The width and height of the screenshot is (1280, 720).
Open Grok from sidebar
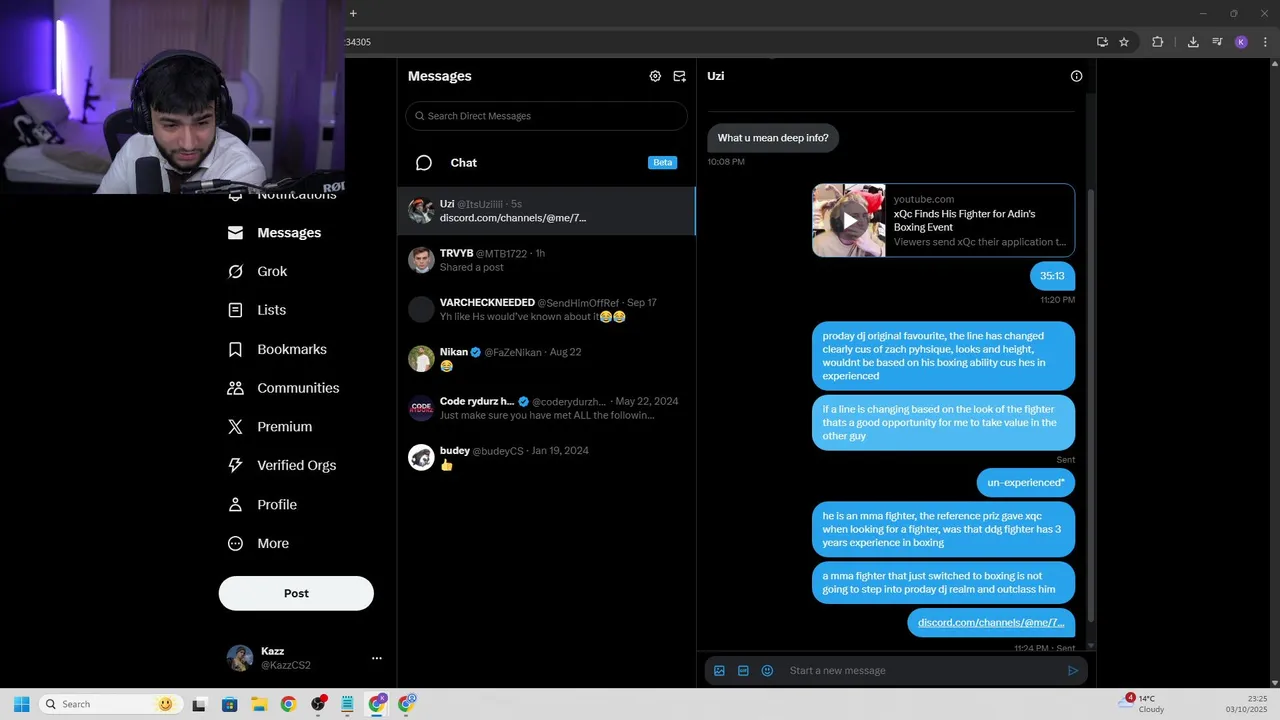(258, 271)
